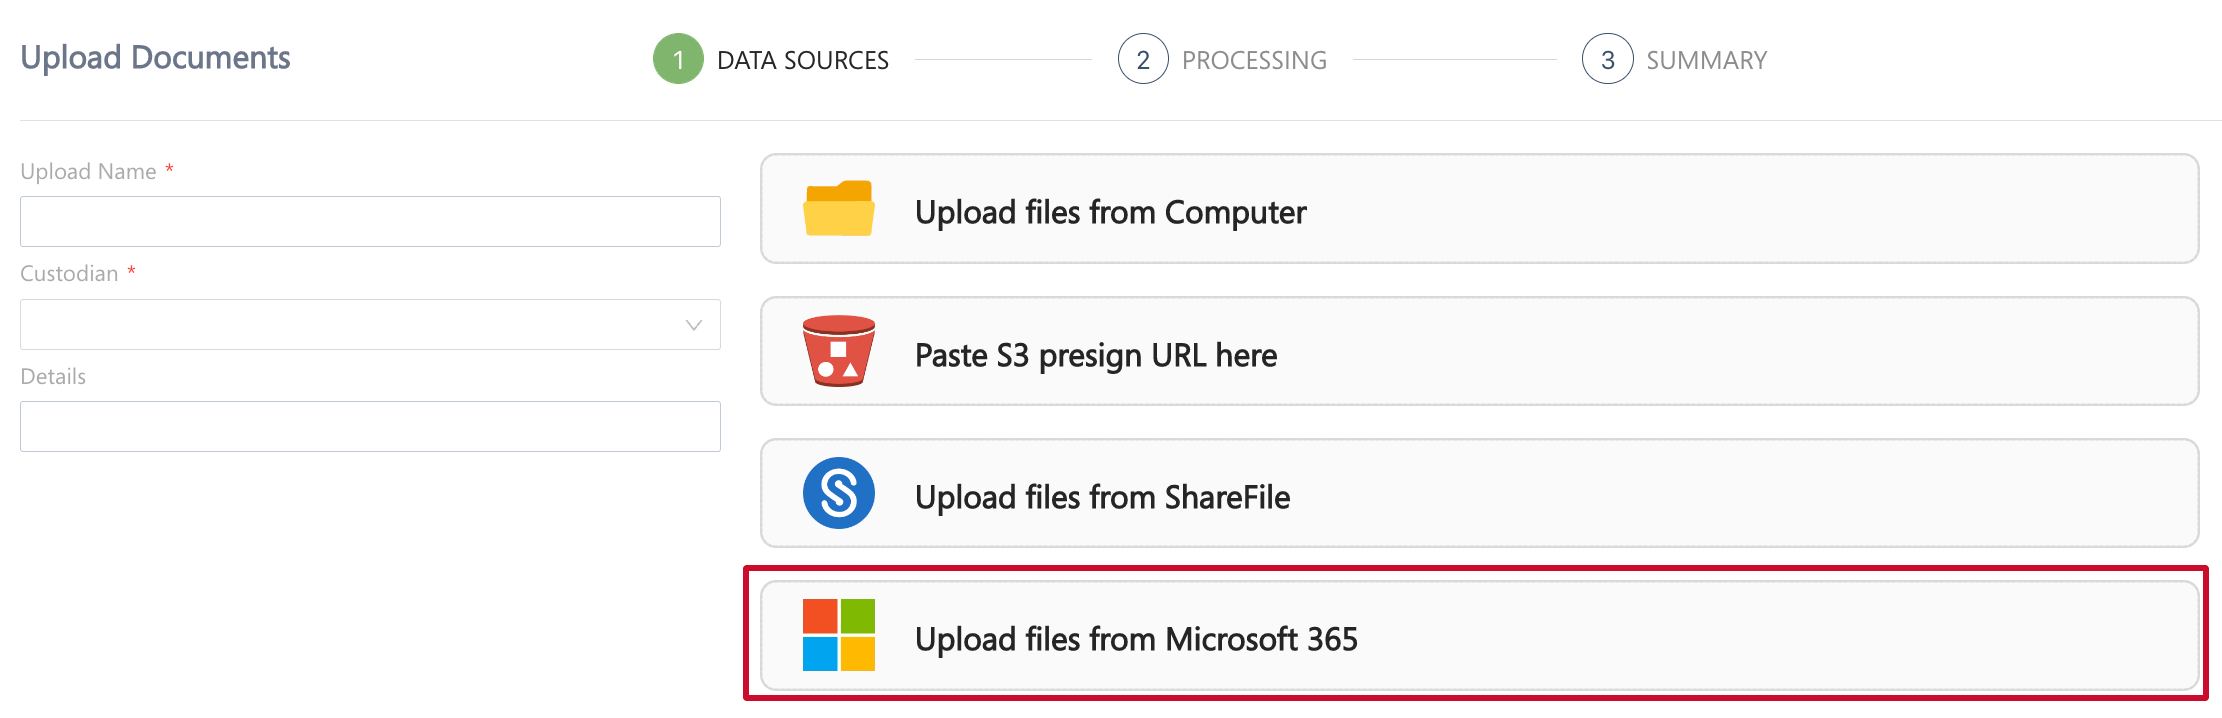Click the green step 1 circle
The width and height of the screenshot is (2222, 718).
[678, 59]
